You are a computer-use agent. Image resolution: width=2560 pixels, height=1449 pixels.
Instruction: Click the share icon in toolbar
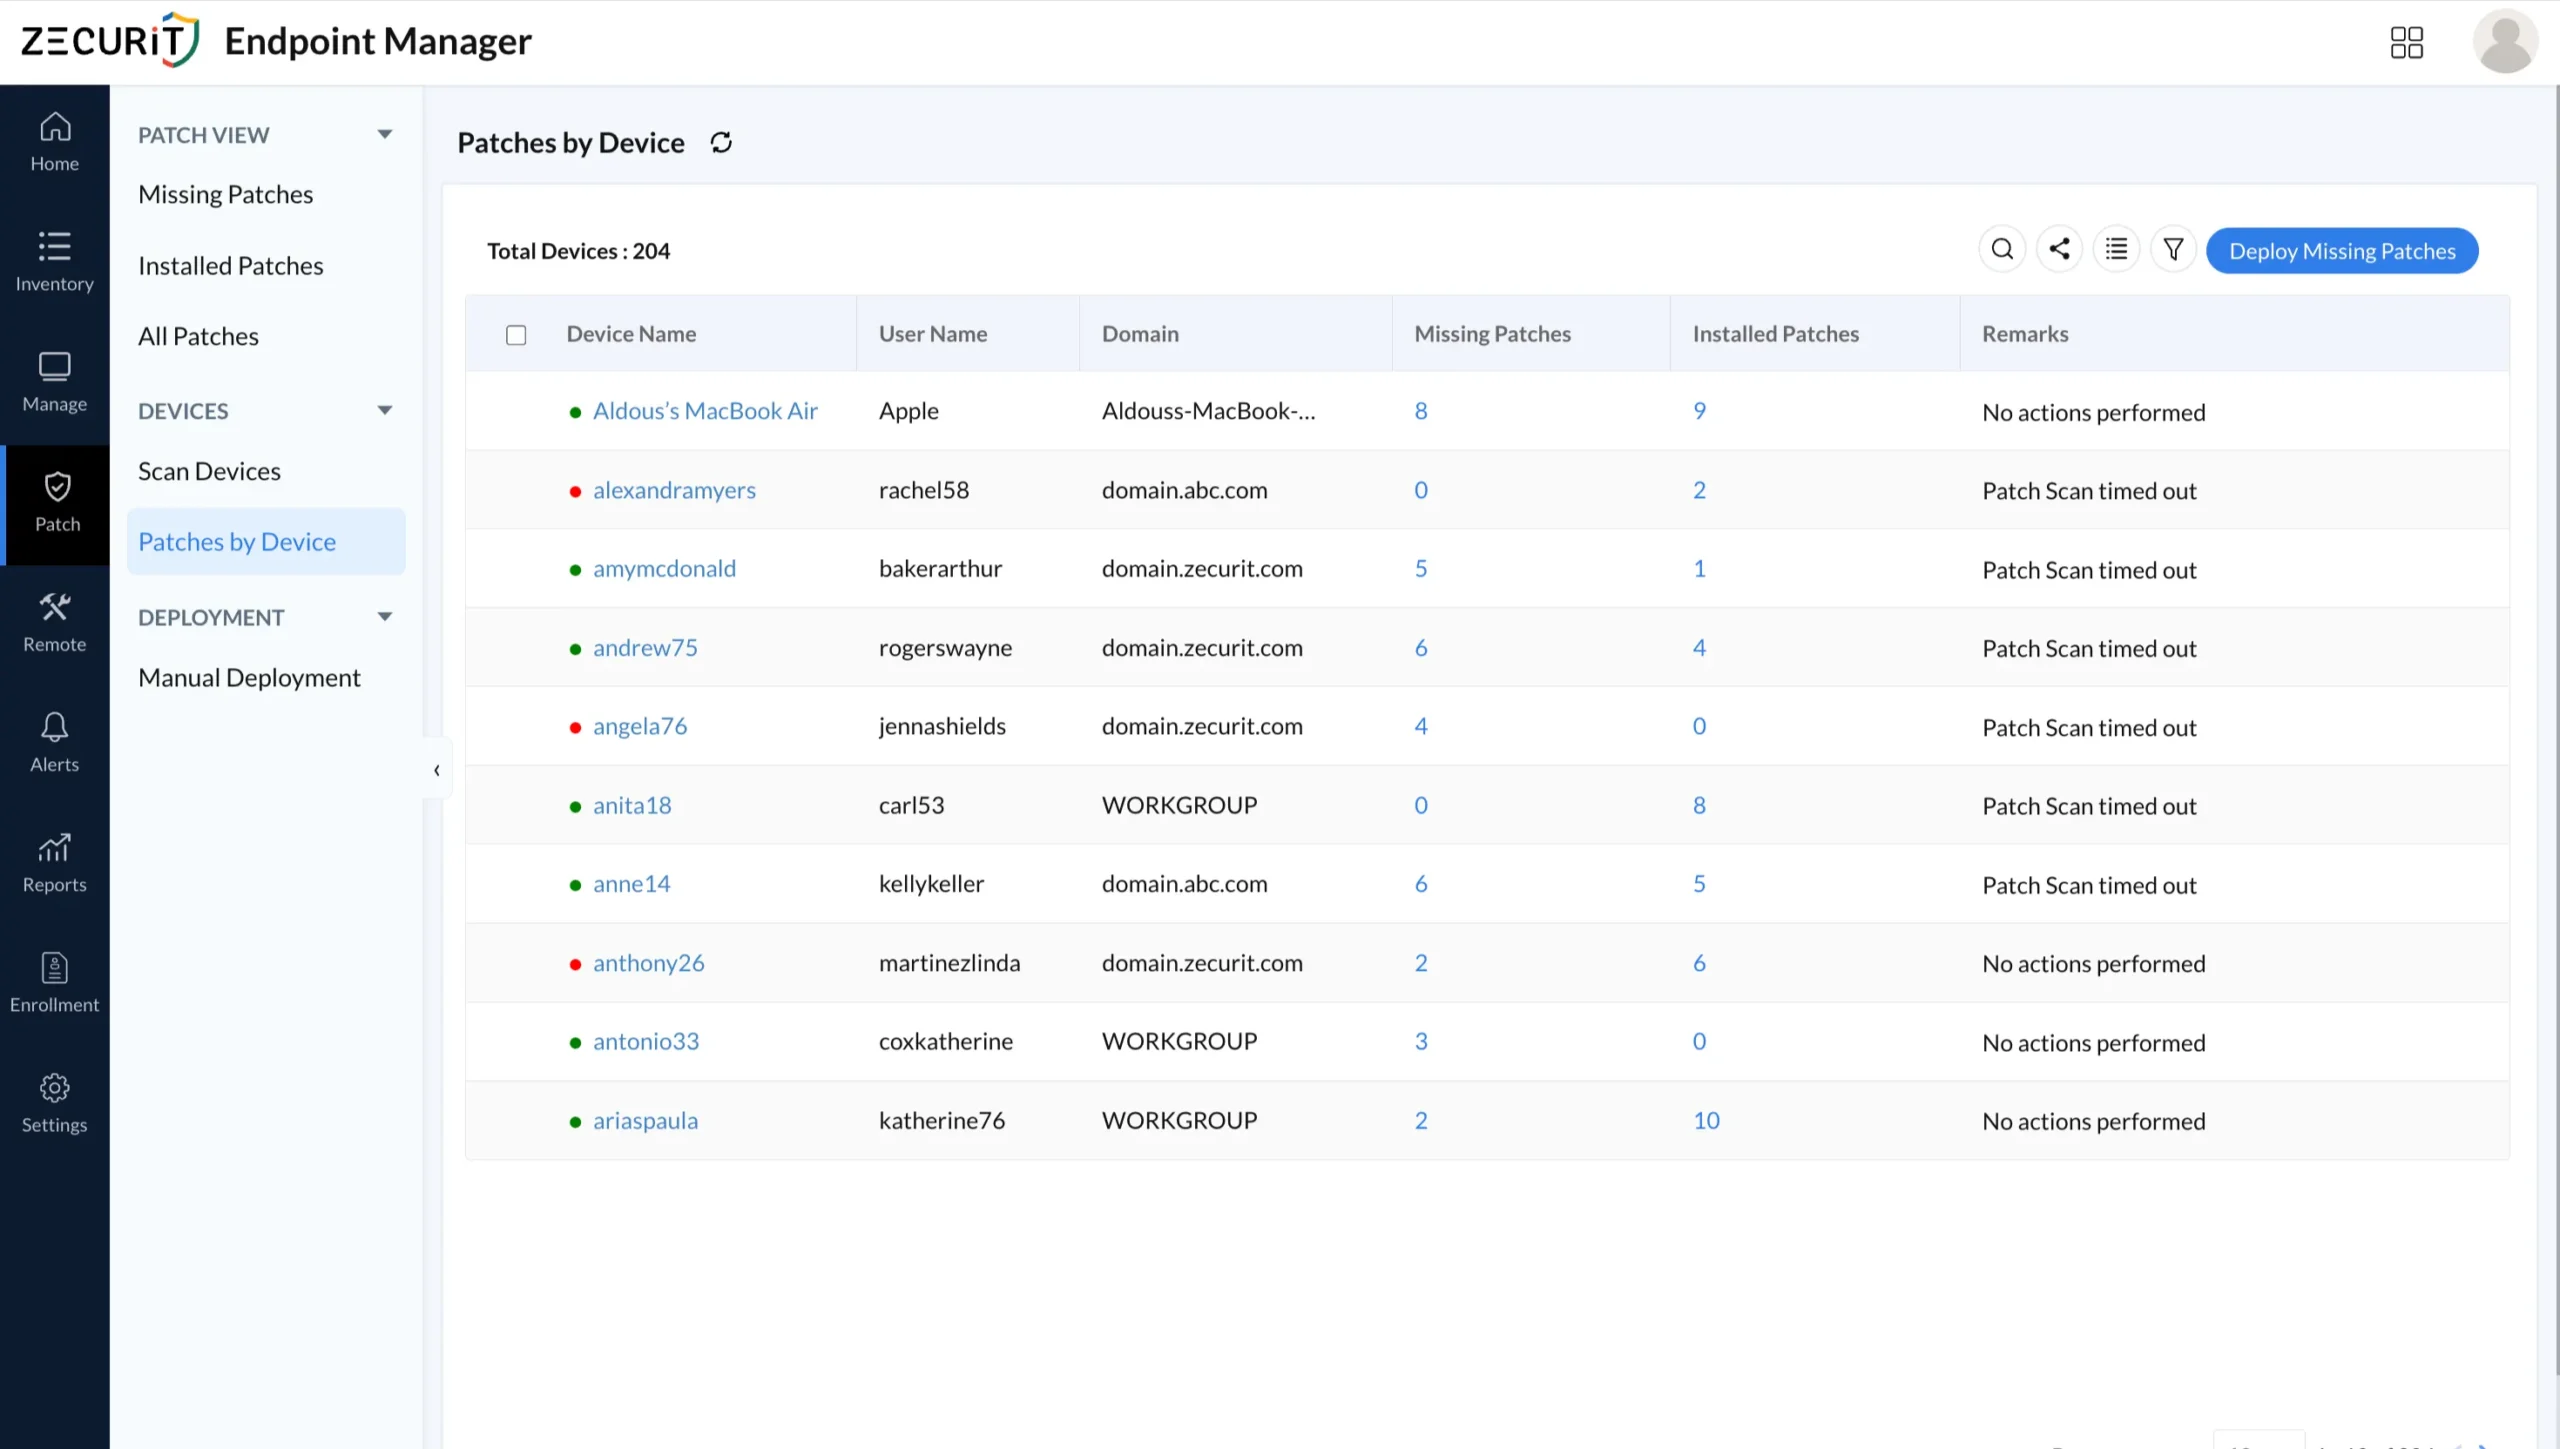click(x=2059, y=250)
